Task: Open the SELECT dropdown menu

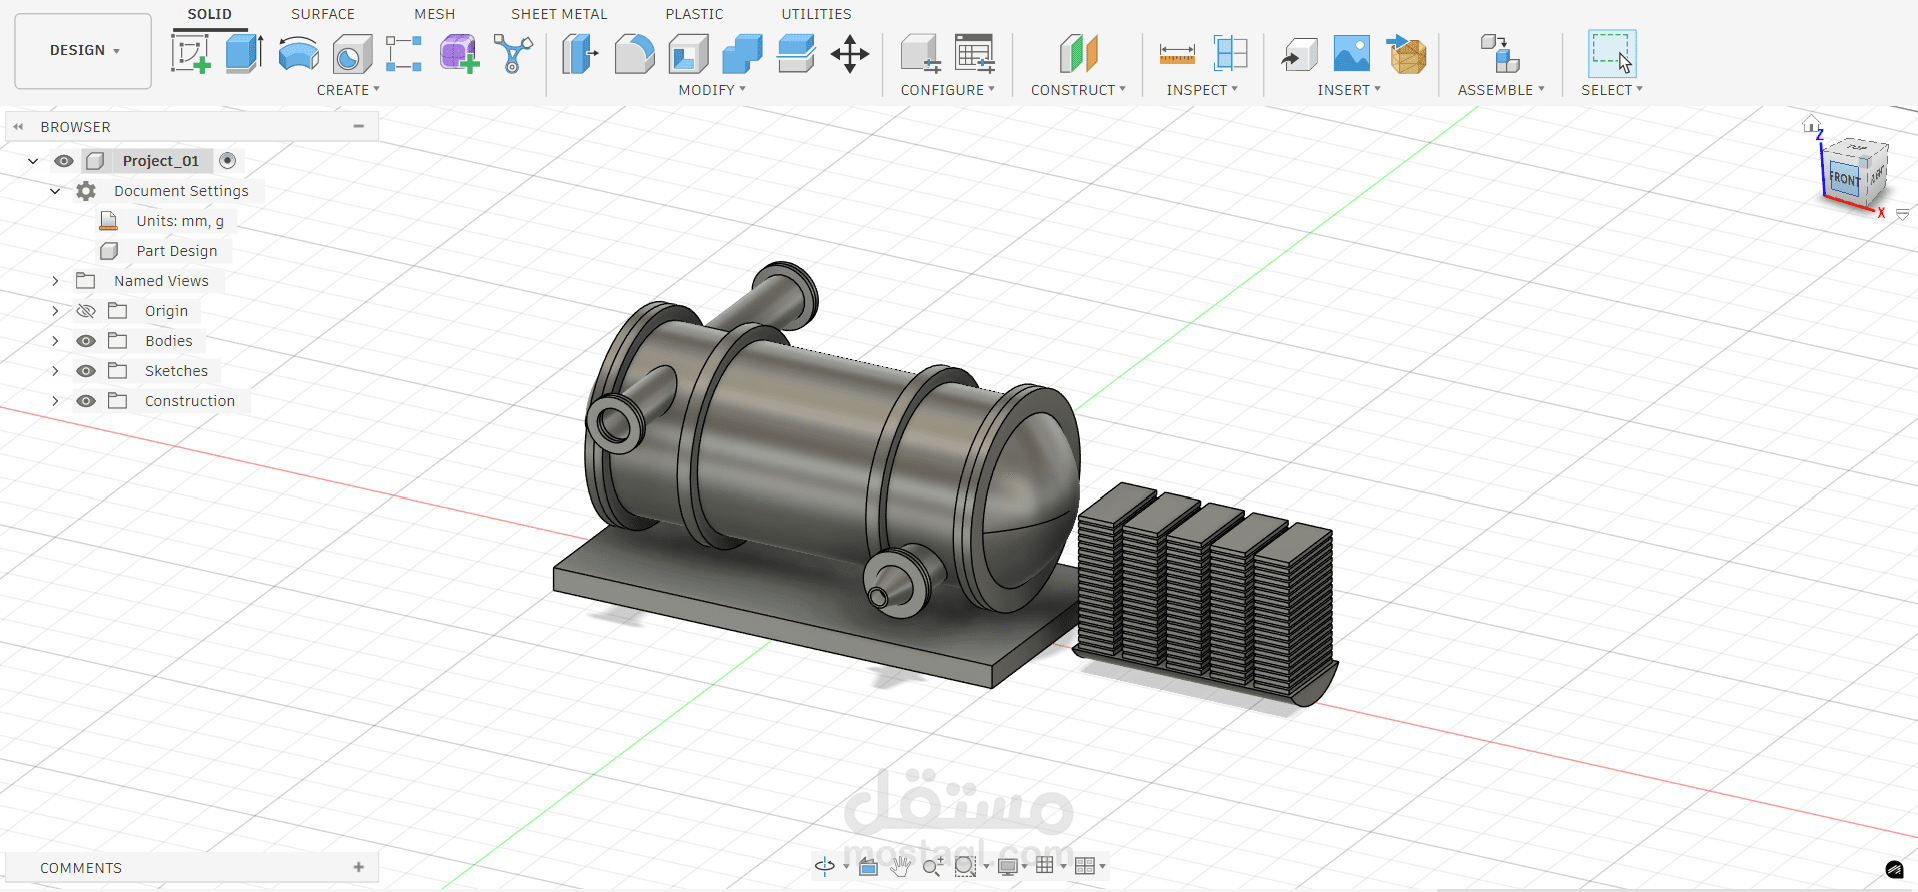Action: [1612, 90]
